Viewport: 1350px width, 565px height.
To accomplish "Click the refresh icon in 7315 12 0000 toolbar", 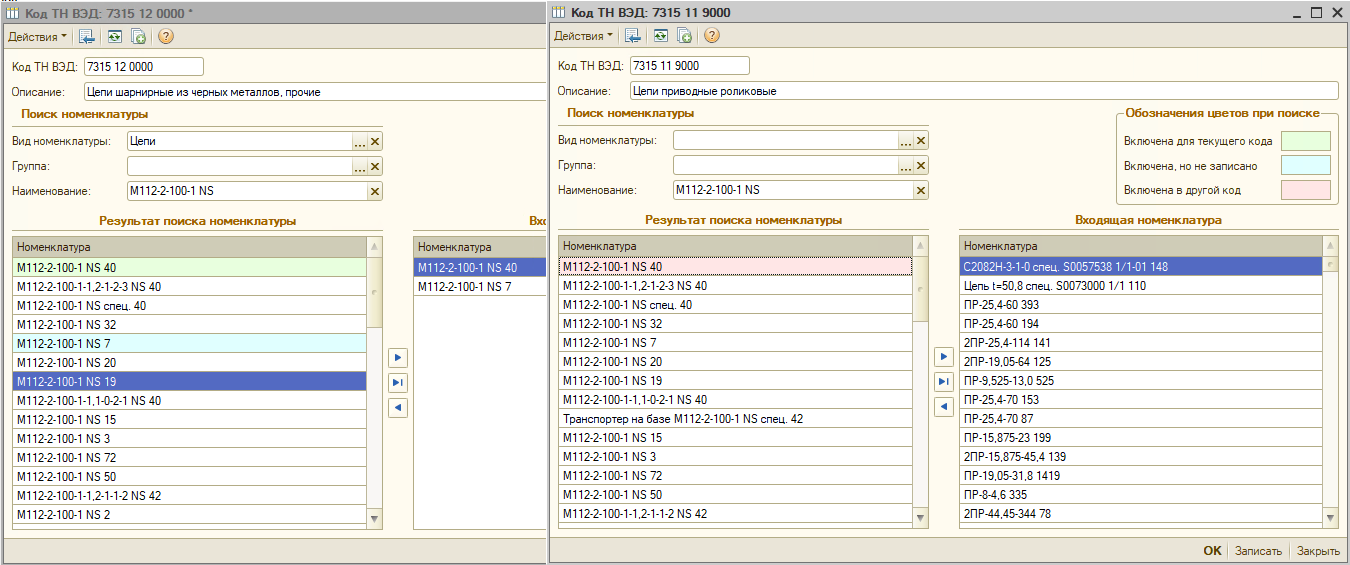I will click(114, 36).
